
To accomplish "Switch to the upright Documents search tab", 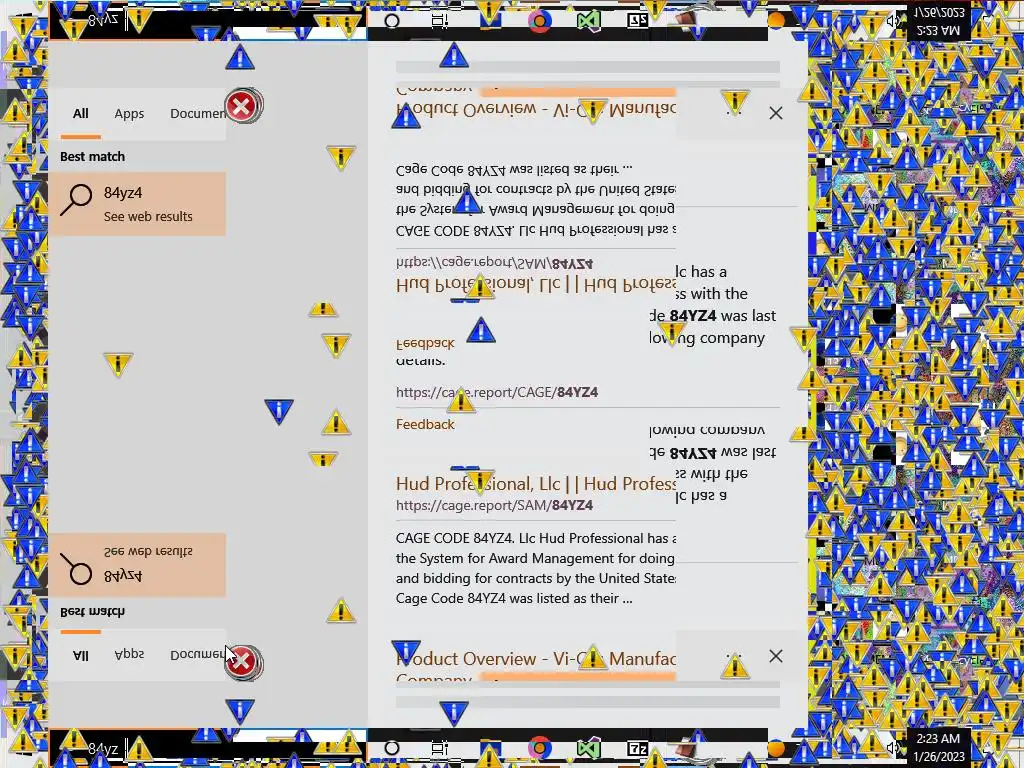I will [x=197, y=114].
